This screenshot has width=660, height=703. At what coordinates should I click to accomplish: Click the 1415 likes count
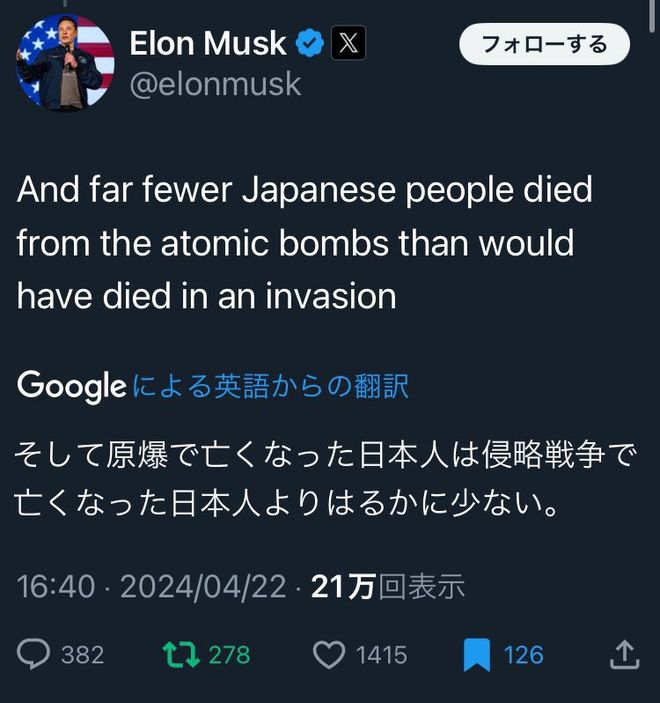click(x=381, y=654)
